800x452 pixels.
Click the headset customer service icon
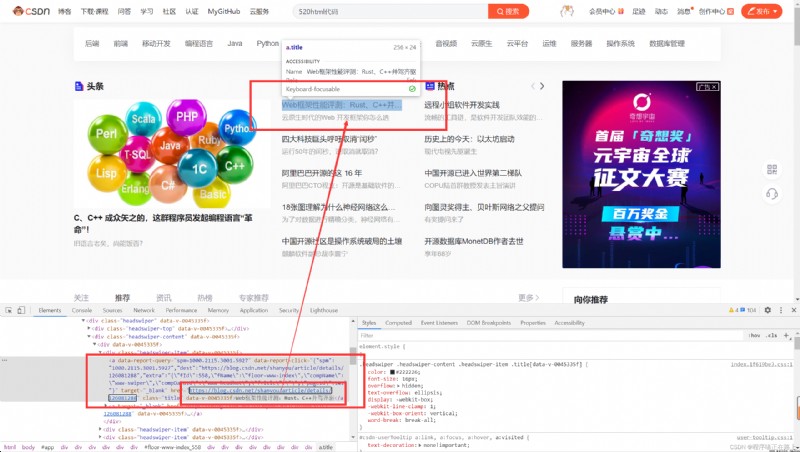tap(772, 194)
